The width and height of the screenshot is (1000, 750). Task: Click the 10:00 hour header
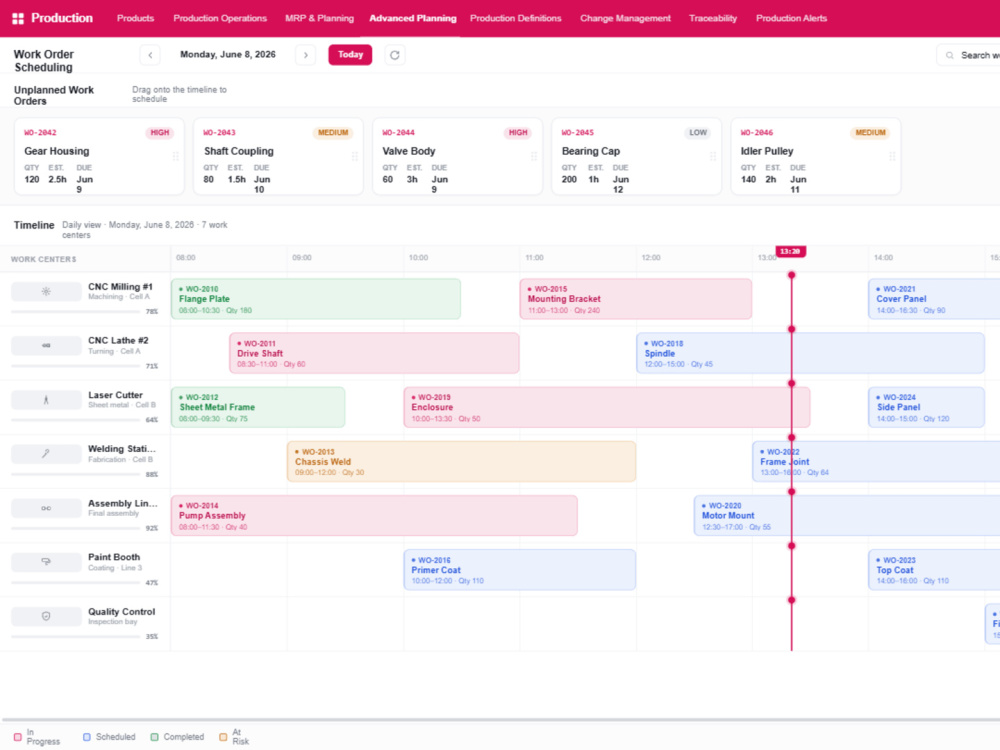click(x=418, y=258)
